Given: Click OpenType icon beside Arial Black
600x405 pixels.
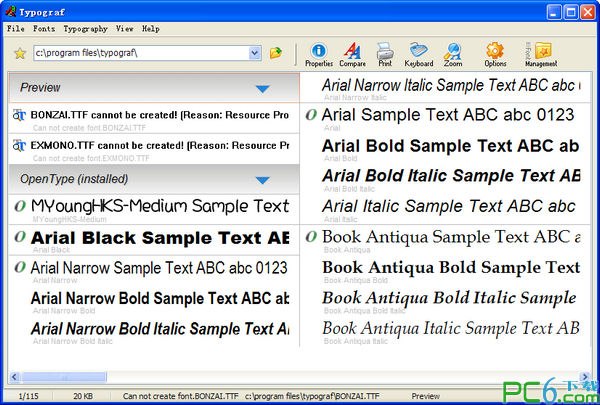Looking at the screenshot, I should click(x=20, y=237).
